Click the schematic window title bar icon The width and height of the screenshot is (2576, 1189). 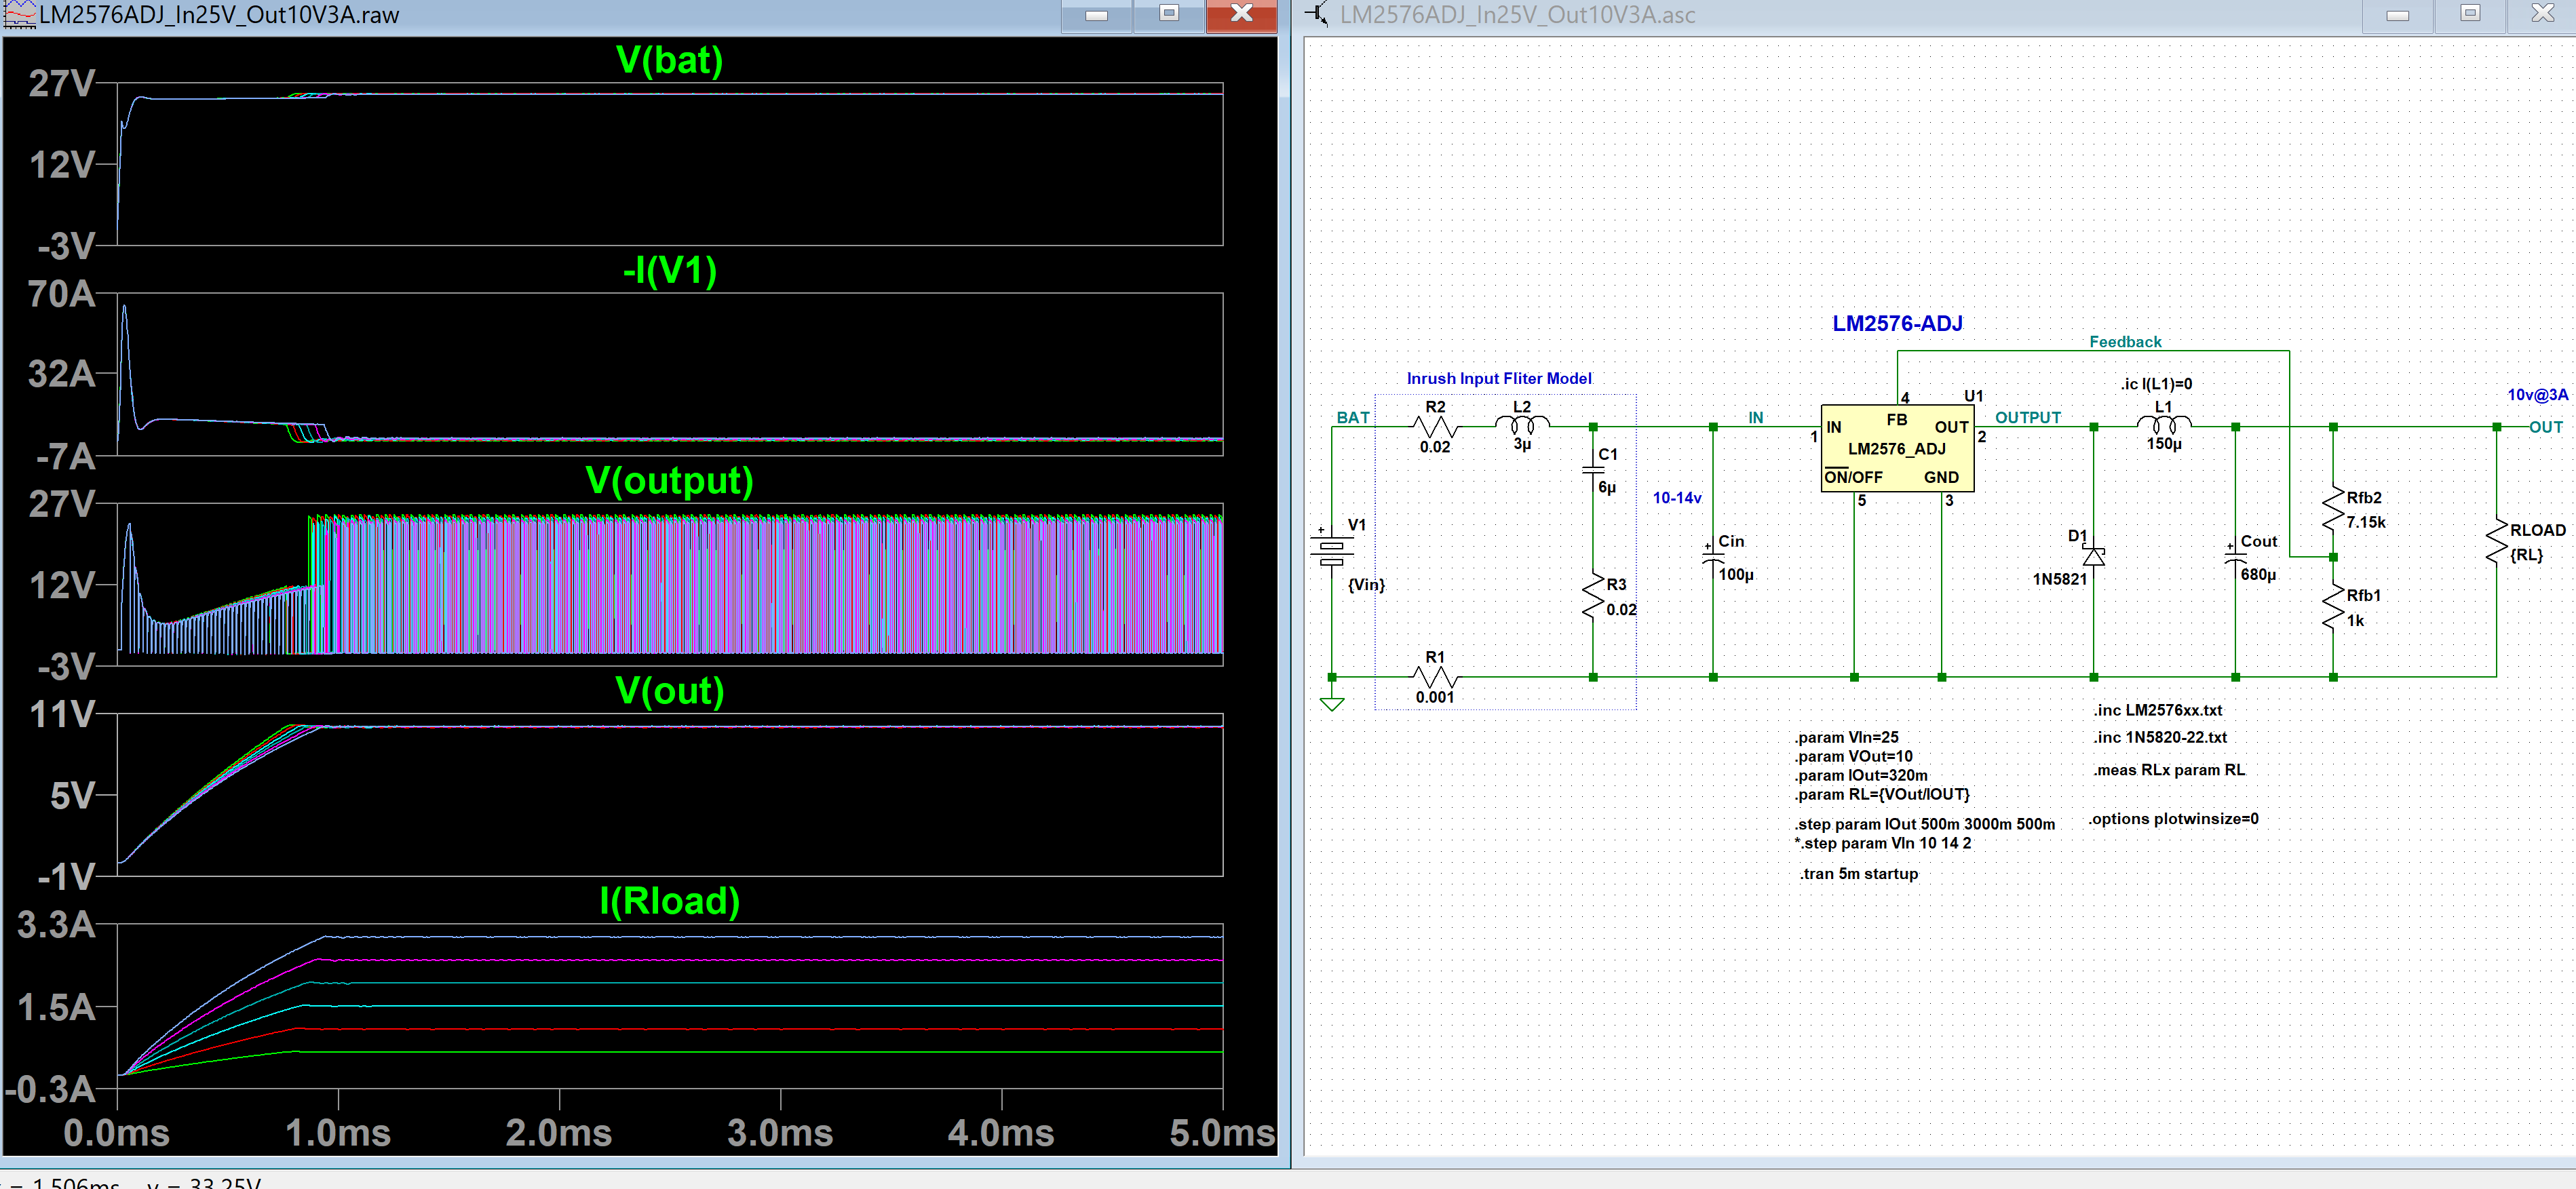1317,14
